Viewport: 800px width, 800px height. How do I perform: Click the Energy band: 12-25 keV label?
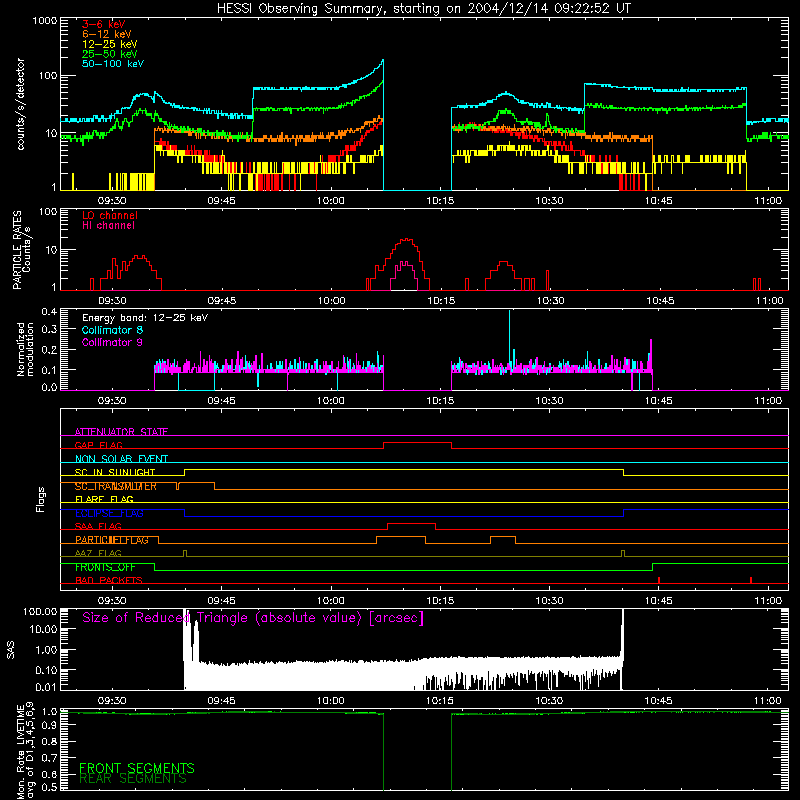tap(145, 318)
